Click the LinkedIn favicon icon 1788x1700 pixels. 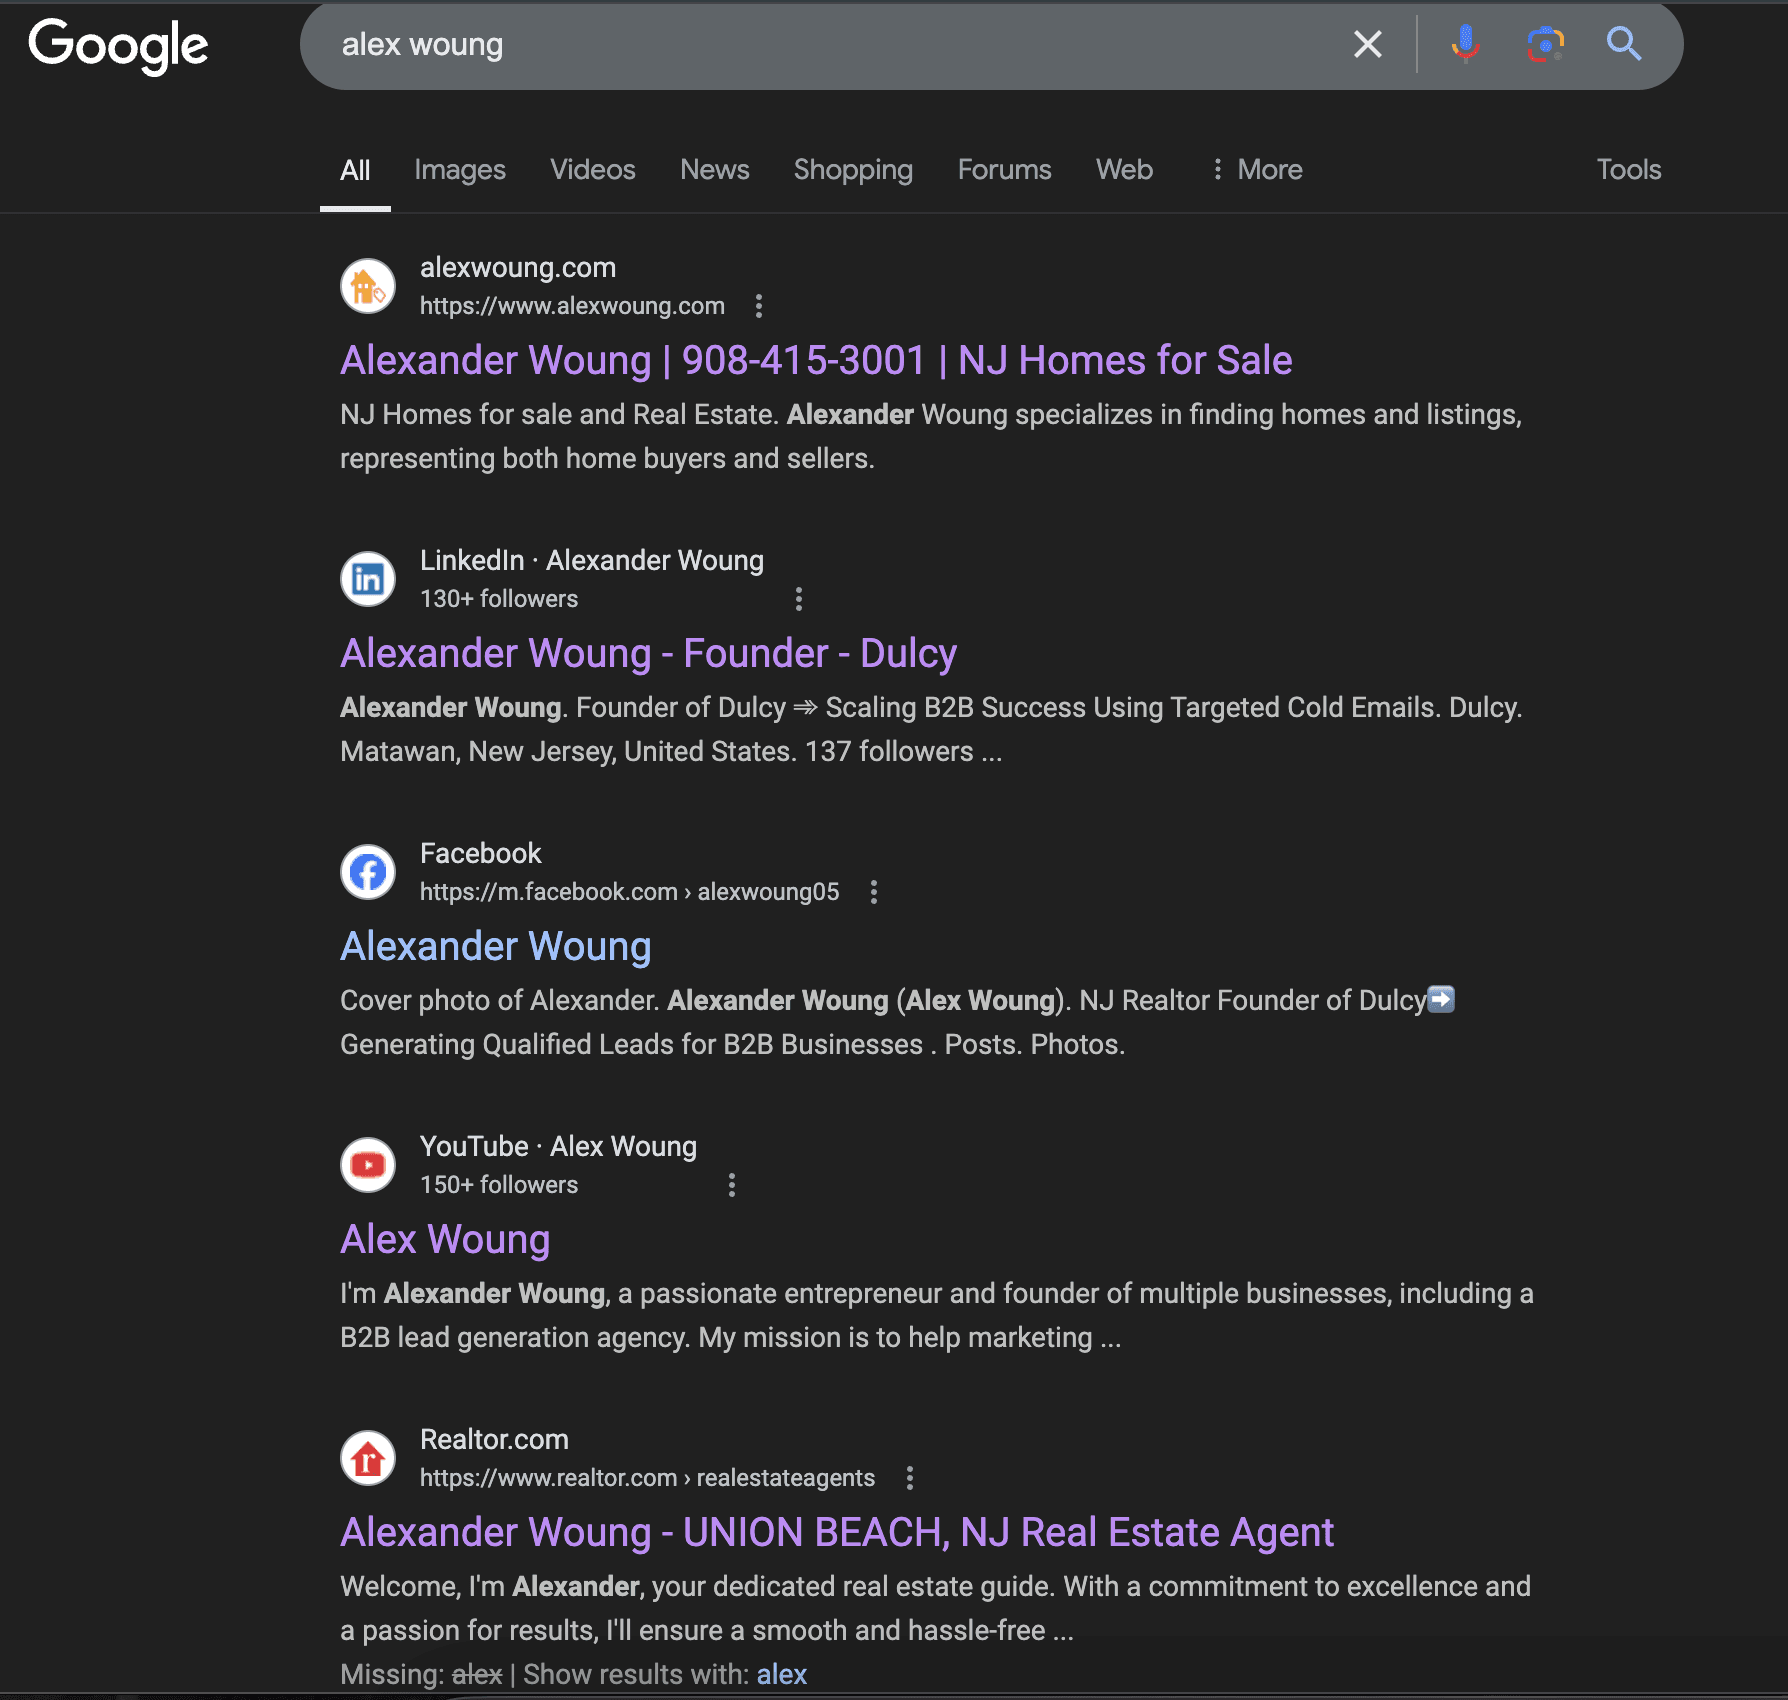pyautogui.click(x=368, y=579)
